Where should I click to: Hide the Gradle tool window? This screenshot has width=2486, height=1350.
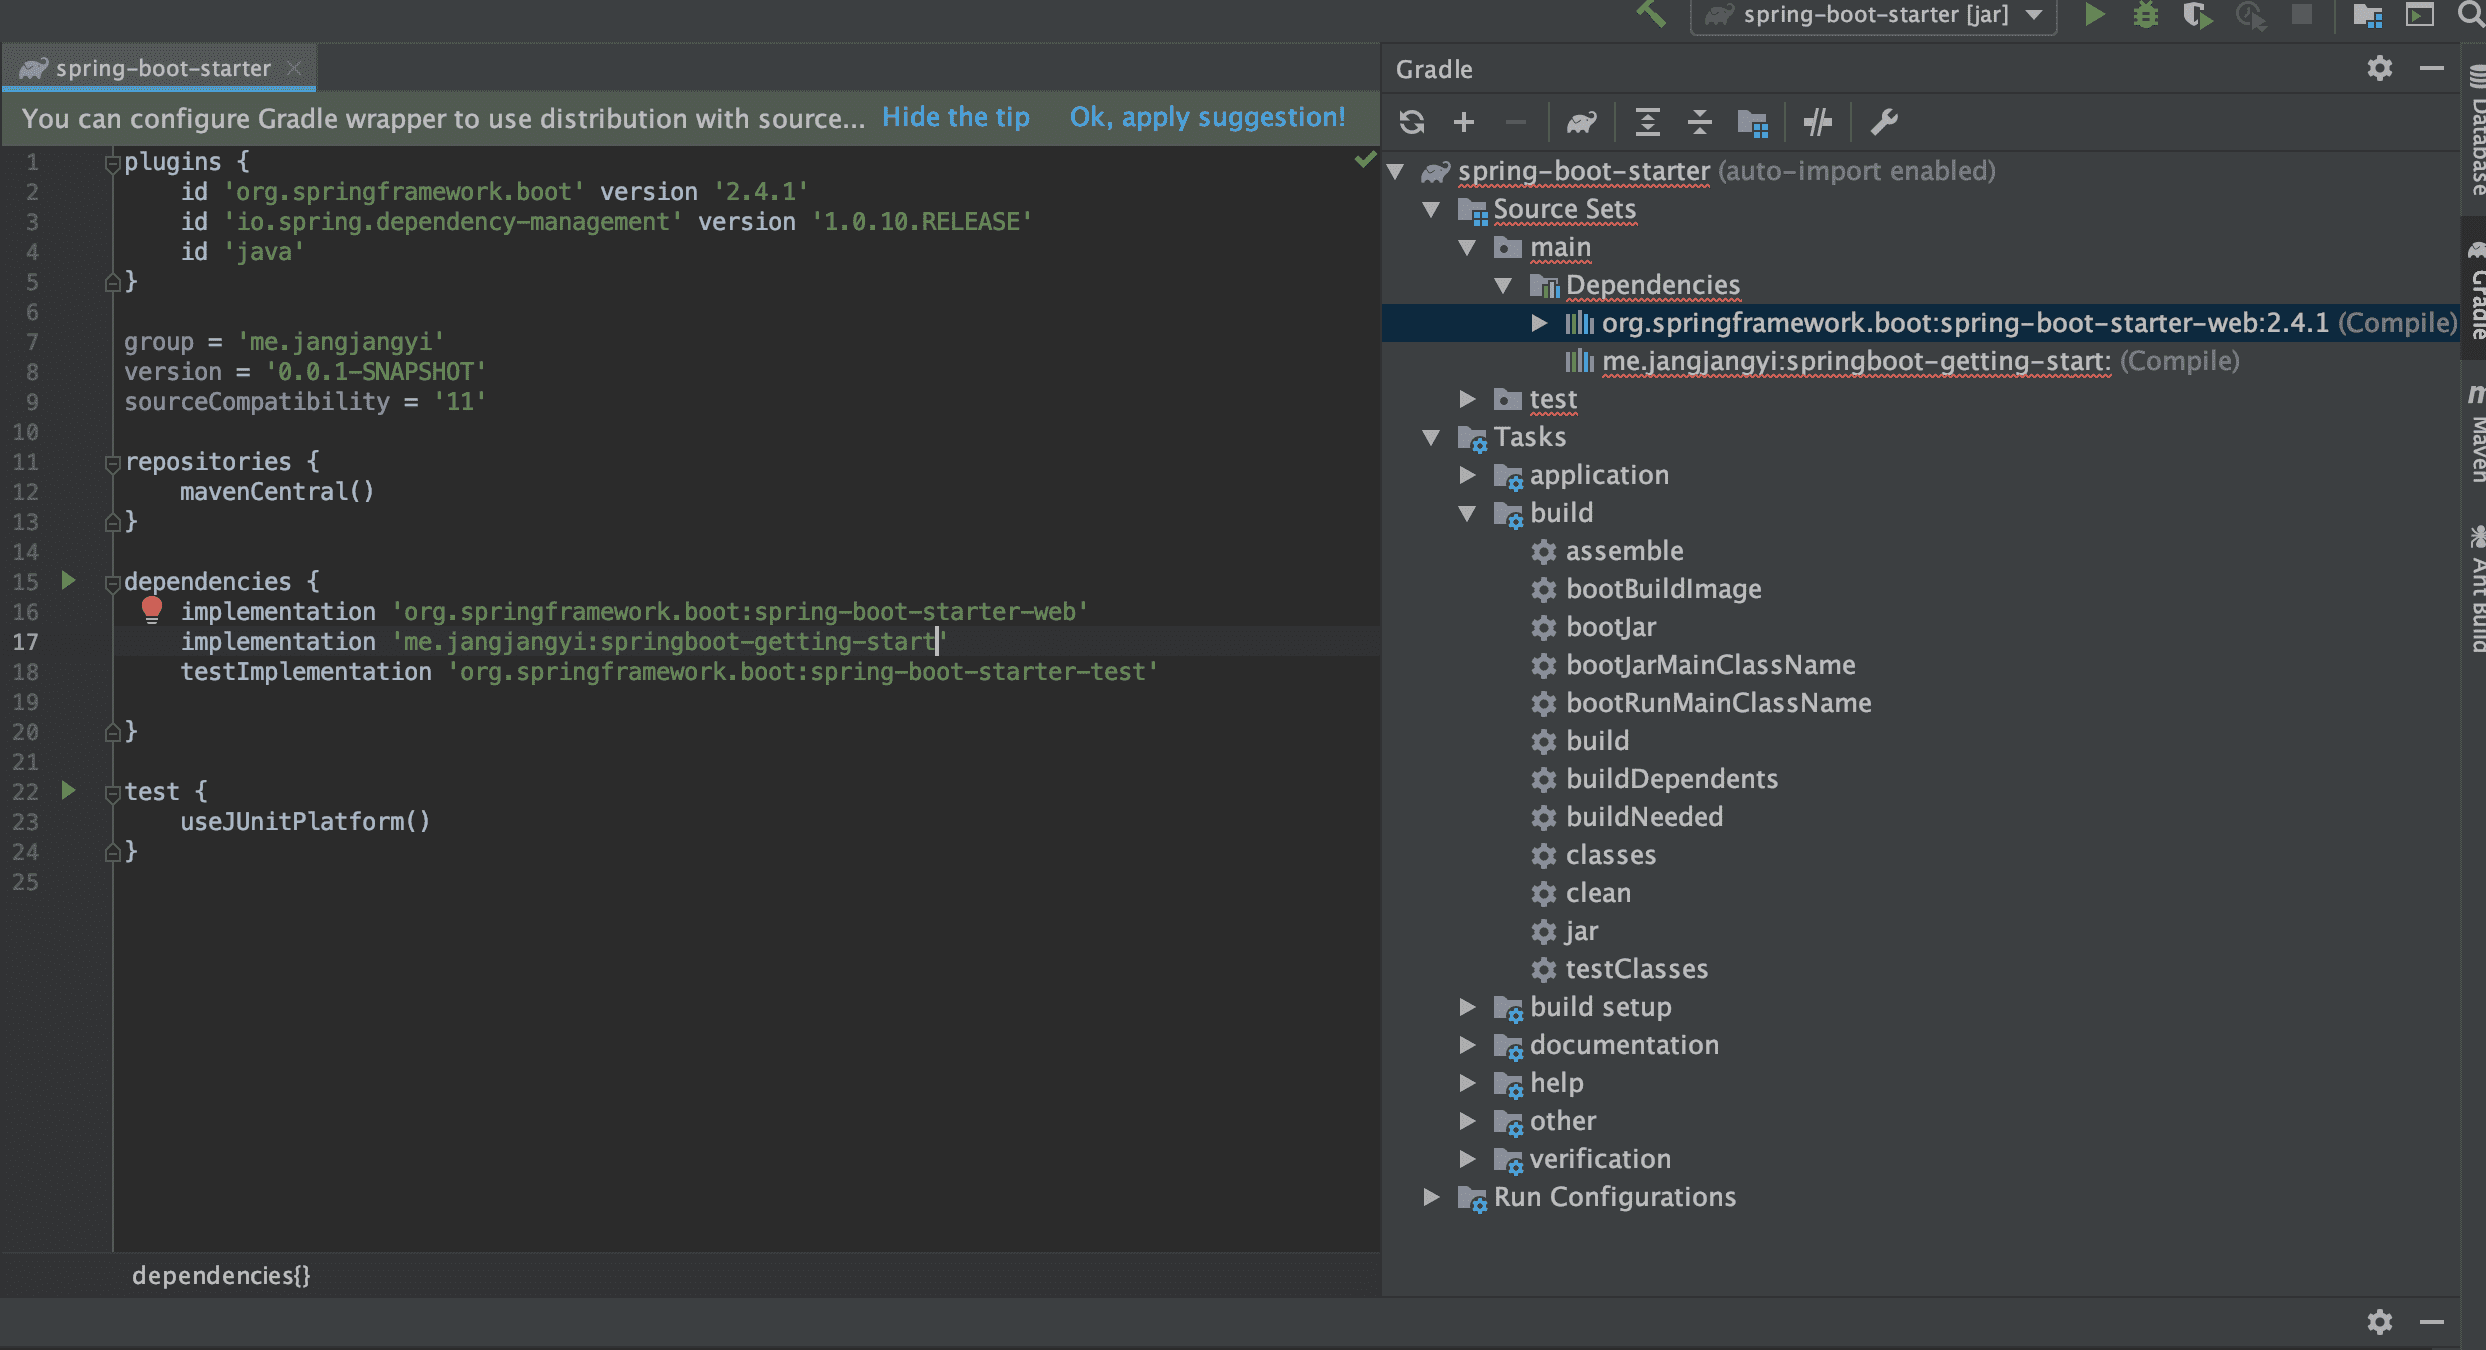point(2432,68)
